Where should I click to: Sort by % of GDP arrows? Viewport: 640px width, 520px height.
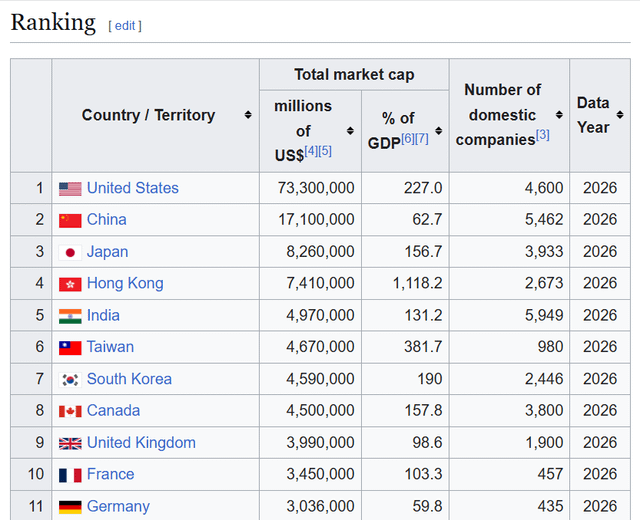tap(438, 131)
